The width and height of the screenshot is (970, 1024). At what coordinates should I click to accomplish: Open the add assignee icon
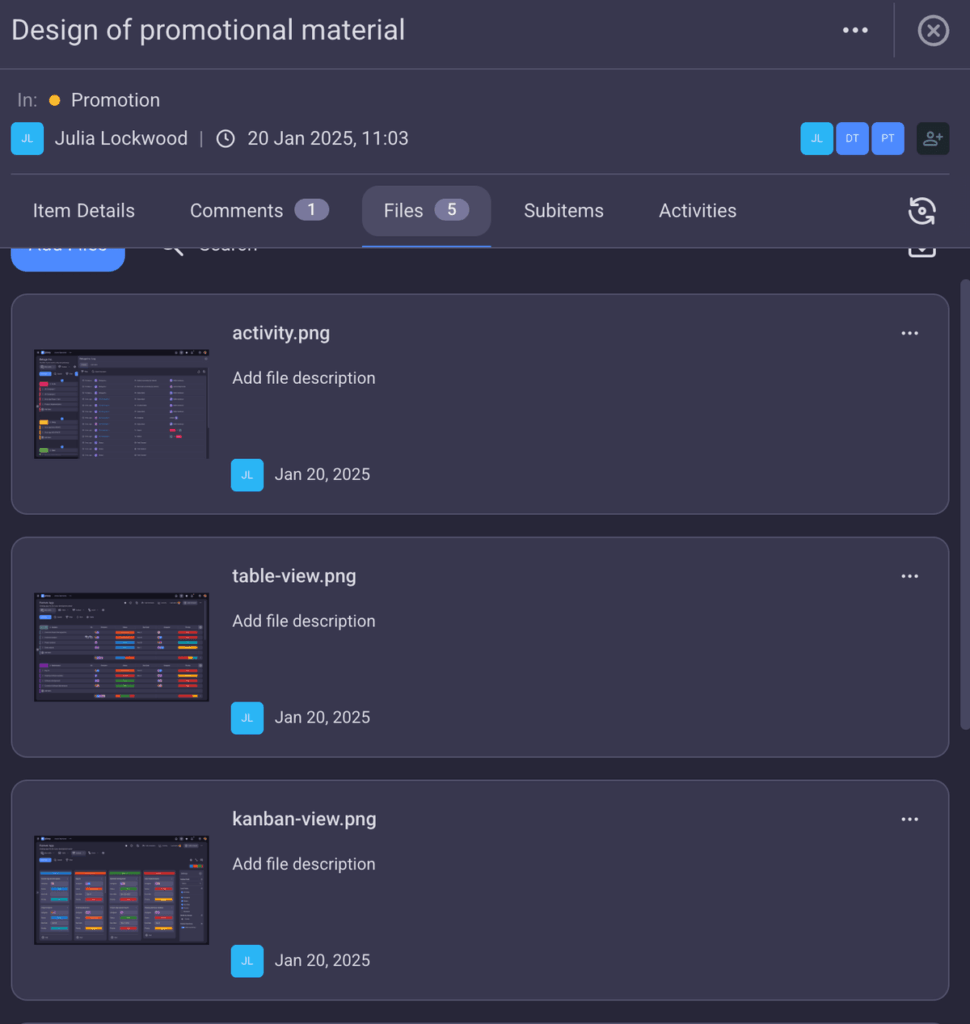tap(932, 139)
